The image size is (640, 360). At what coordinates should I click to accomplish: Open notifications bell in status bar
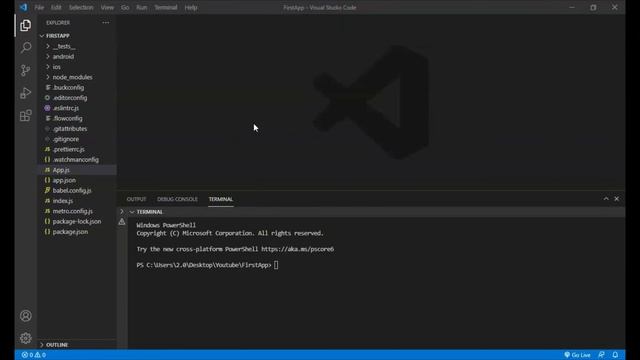coord(615,355)
